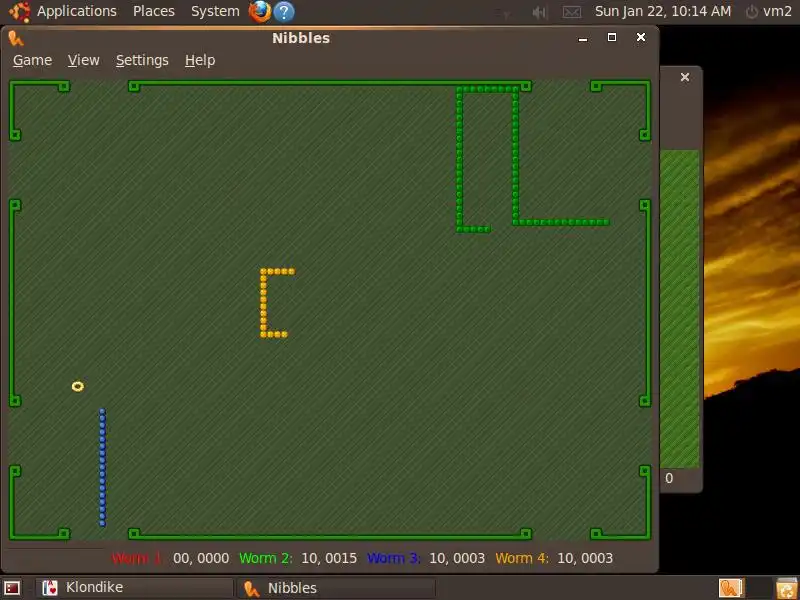This screenshot has height=600, width=800.
Task: Open the Trash icon in bottom panel
Action: (787, 588)
